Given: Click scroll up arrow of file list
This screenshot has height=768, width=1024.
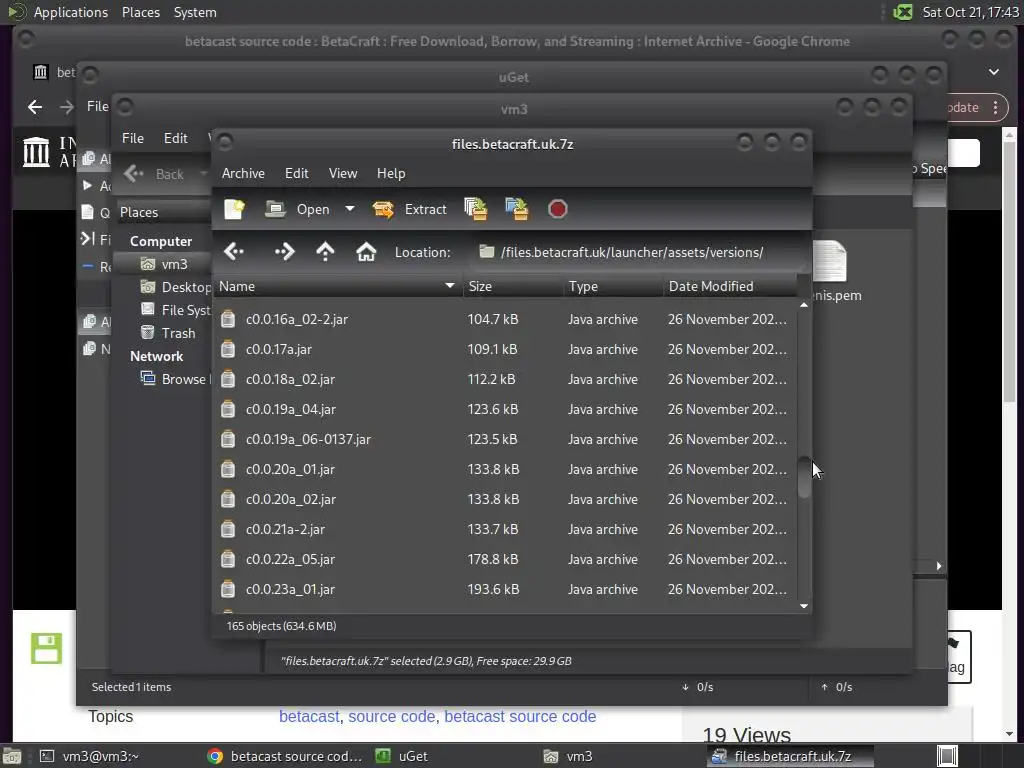Looking at the screenshot, I should [804, 305].
